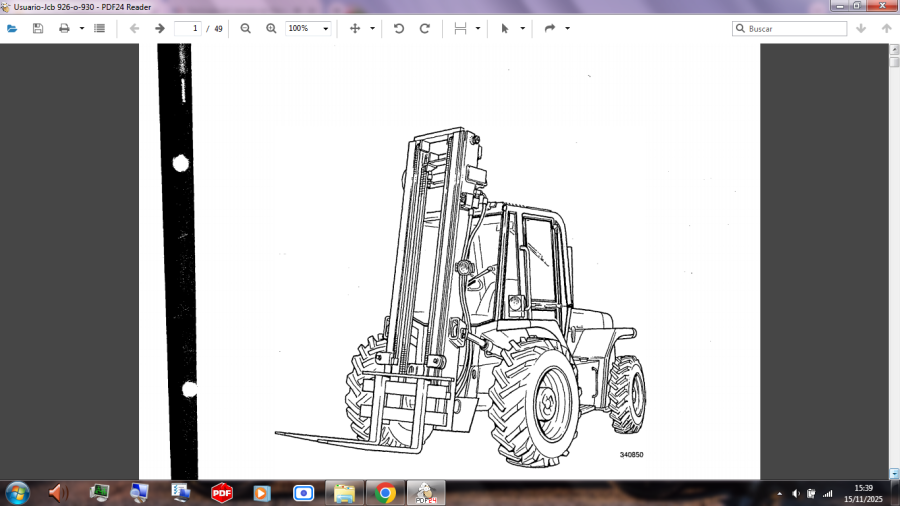Expand the page fit mode dropdown arrow
This screenshot has width=900, height=506.
click(373, 28)
